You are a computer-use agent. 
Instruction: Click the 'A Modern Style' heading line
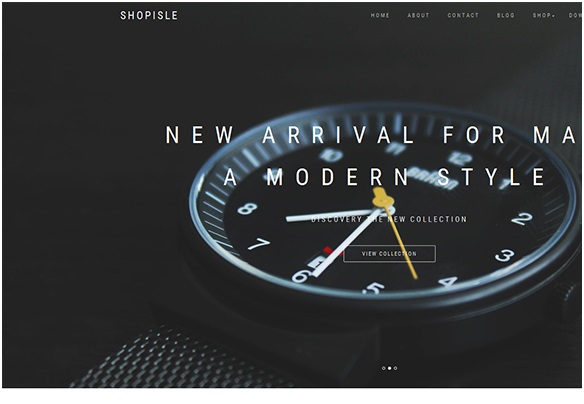coord(385,177)
